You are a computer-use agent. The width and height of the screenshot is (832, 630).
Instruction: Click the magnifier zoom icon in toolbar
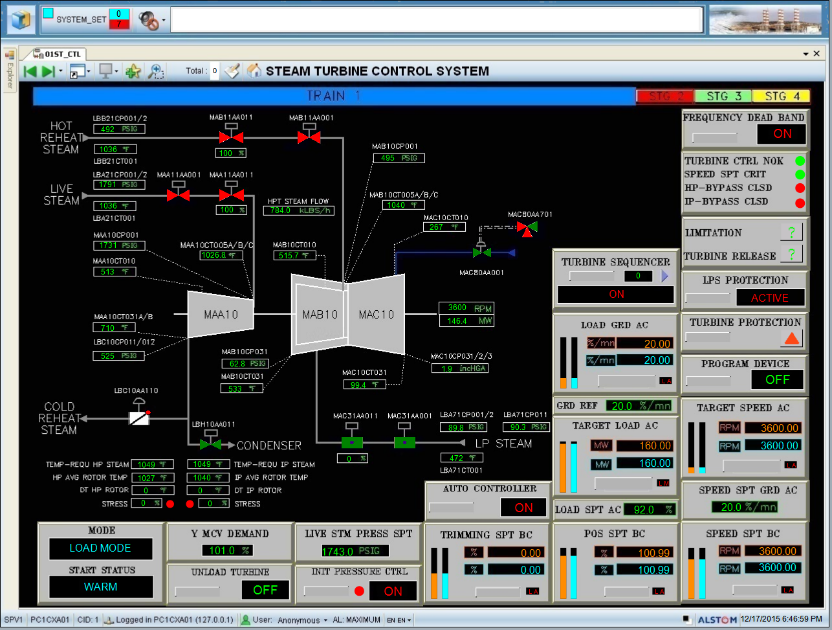tap(155, 71)
